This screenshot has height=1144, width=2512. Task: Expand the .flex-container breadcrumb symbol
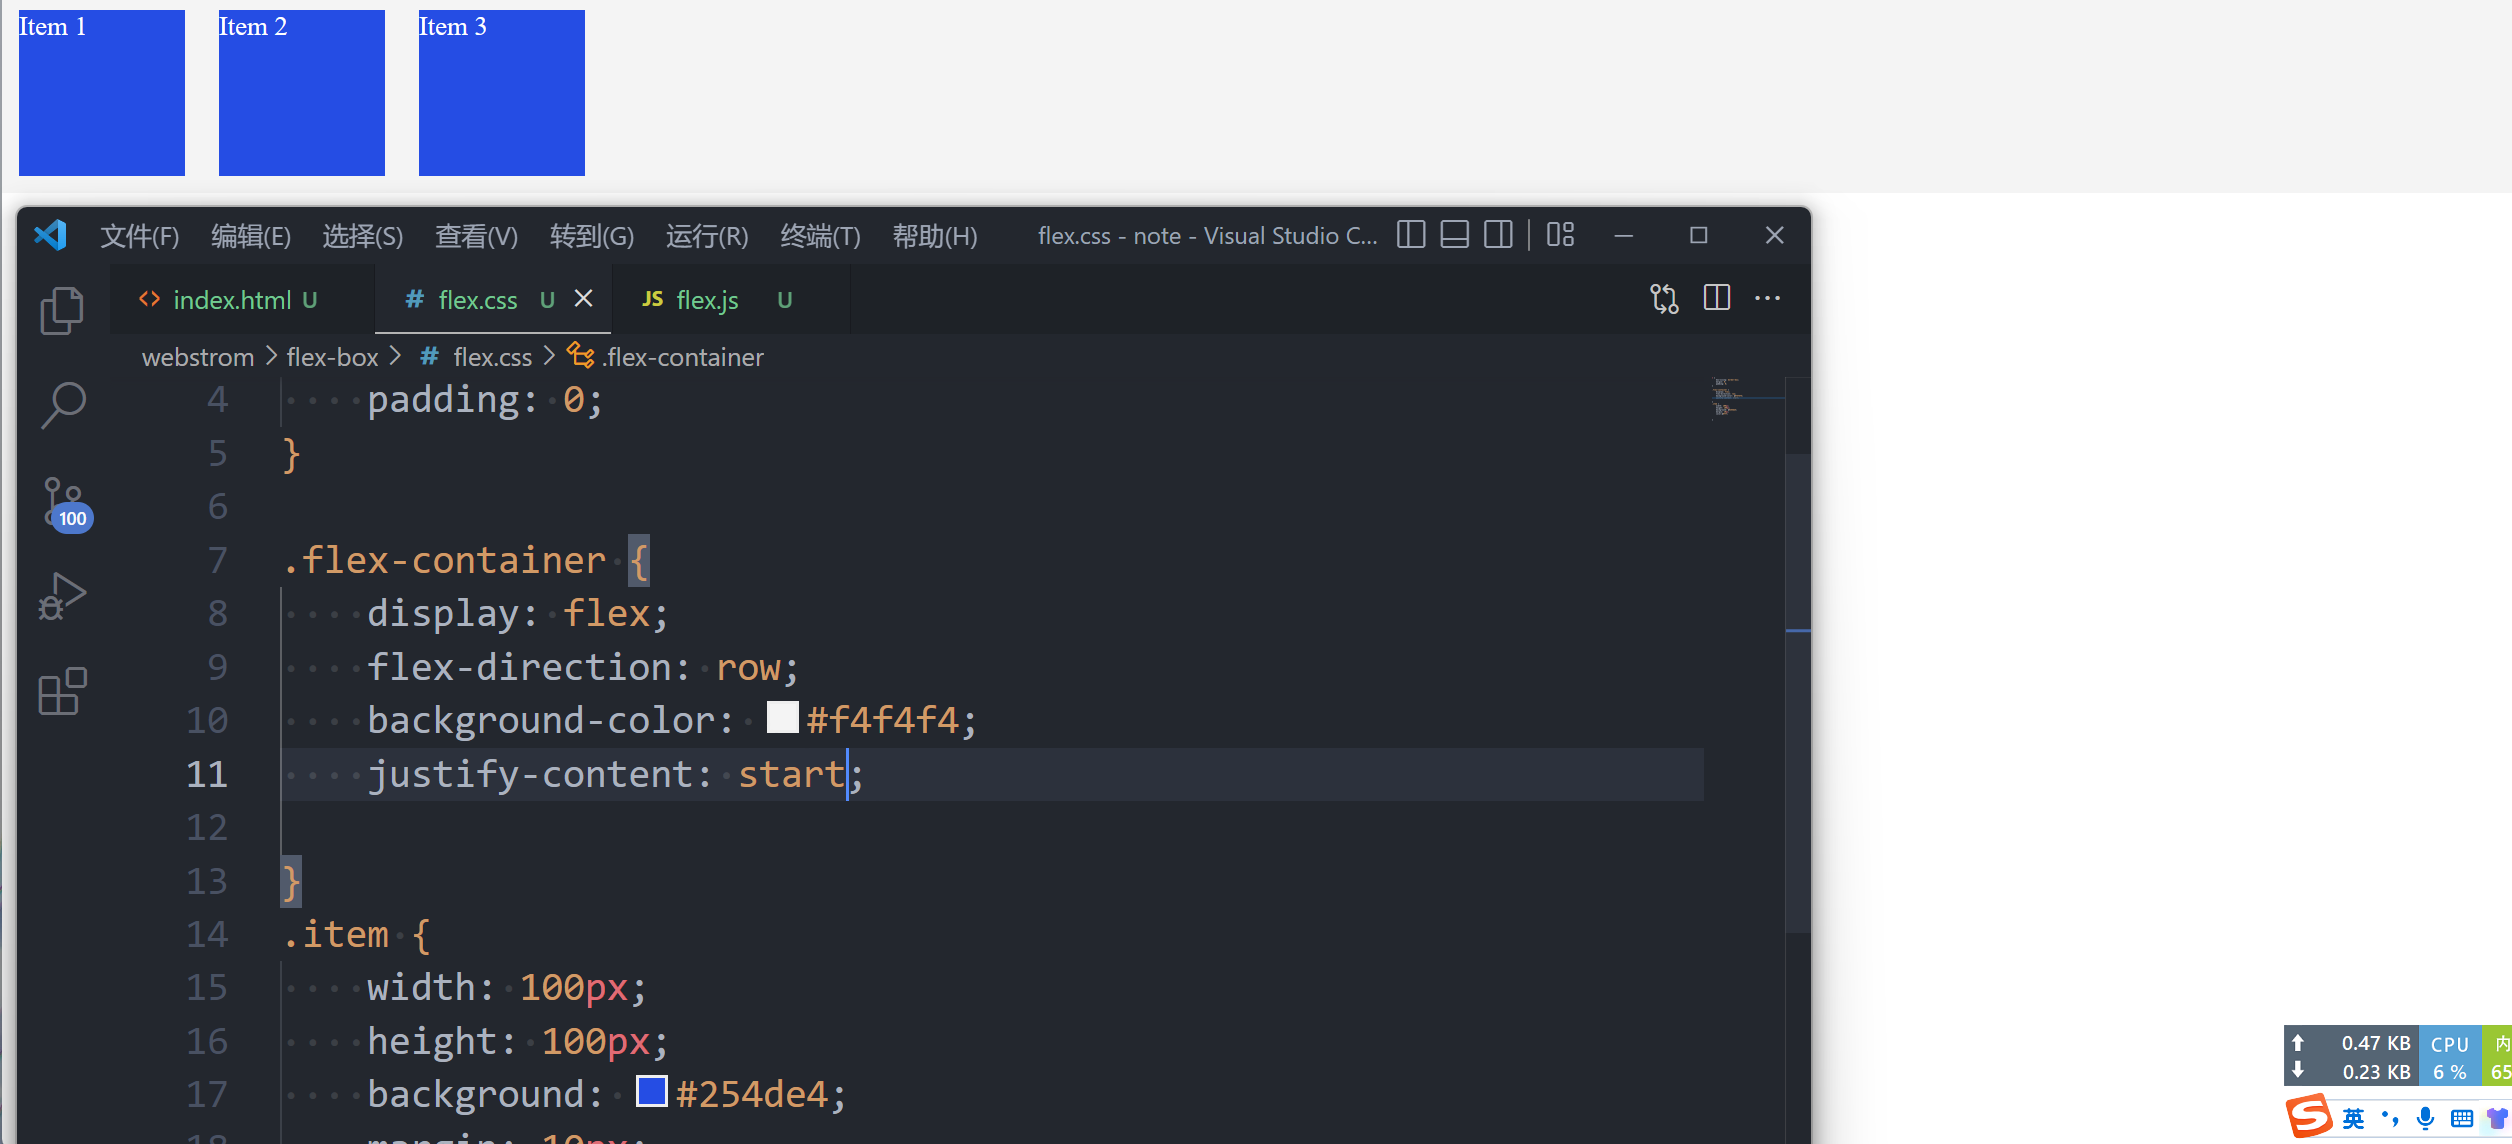682,357
